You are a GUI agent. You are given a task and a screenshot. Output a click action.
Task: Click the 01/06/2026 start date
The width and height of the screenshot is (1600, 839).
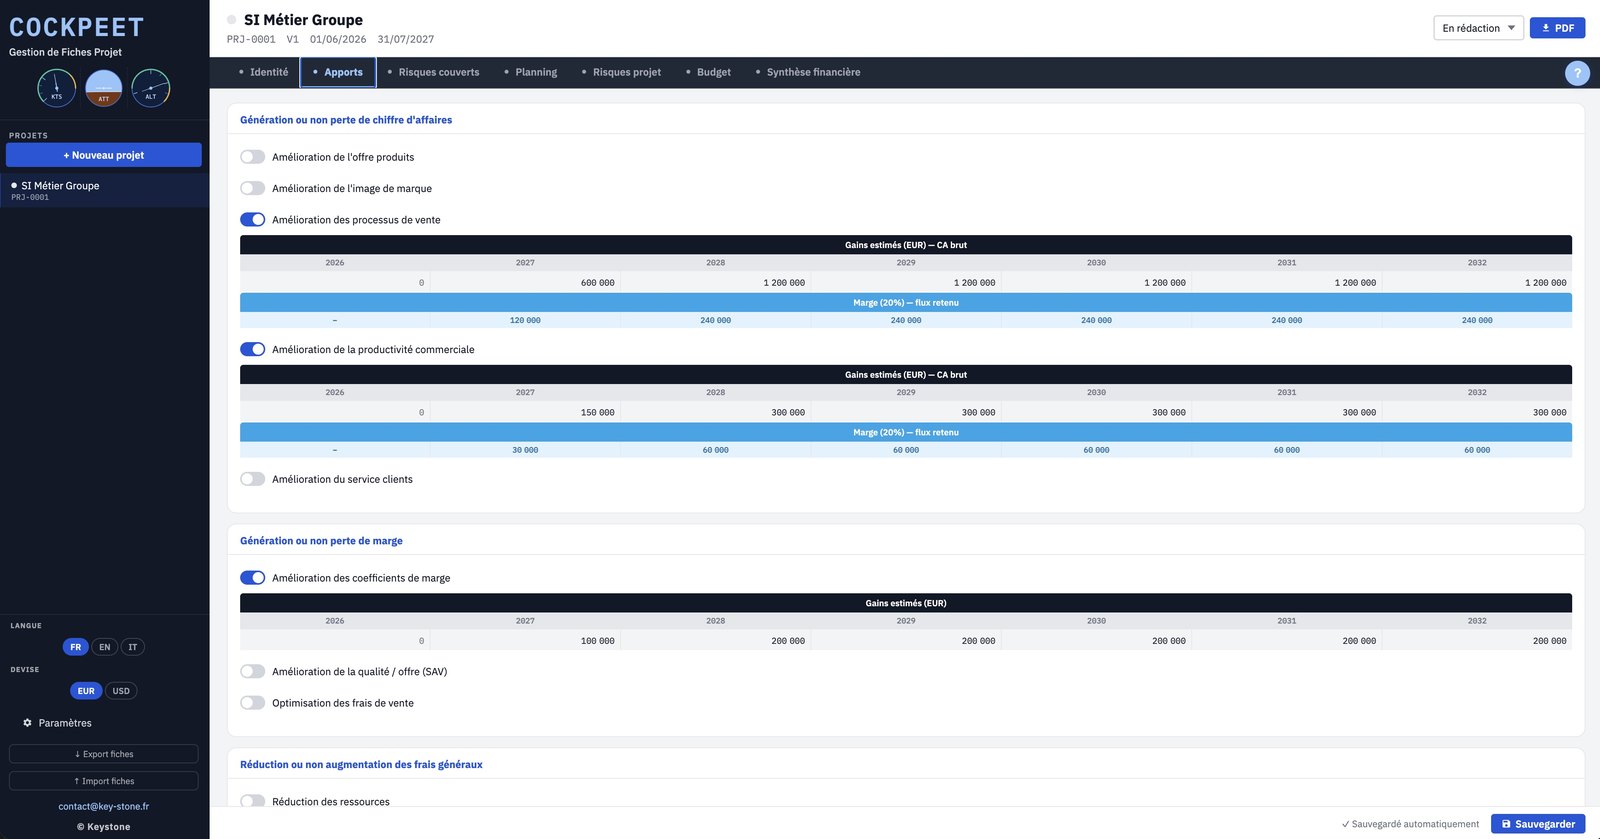[x=338, y=40]
